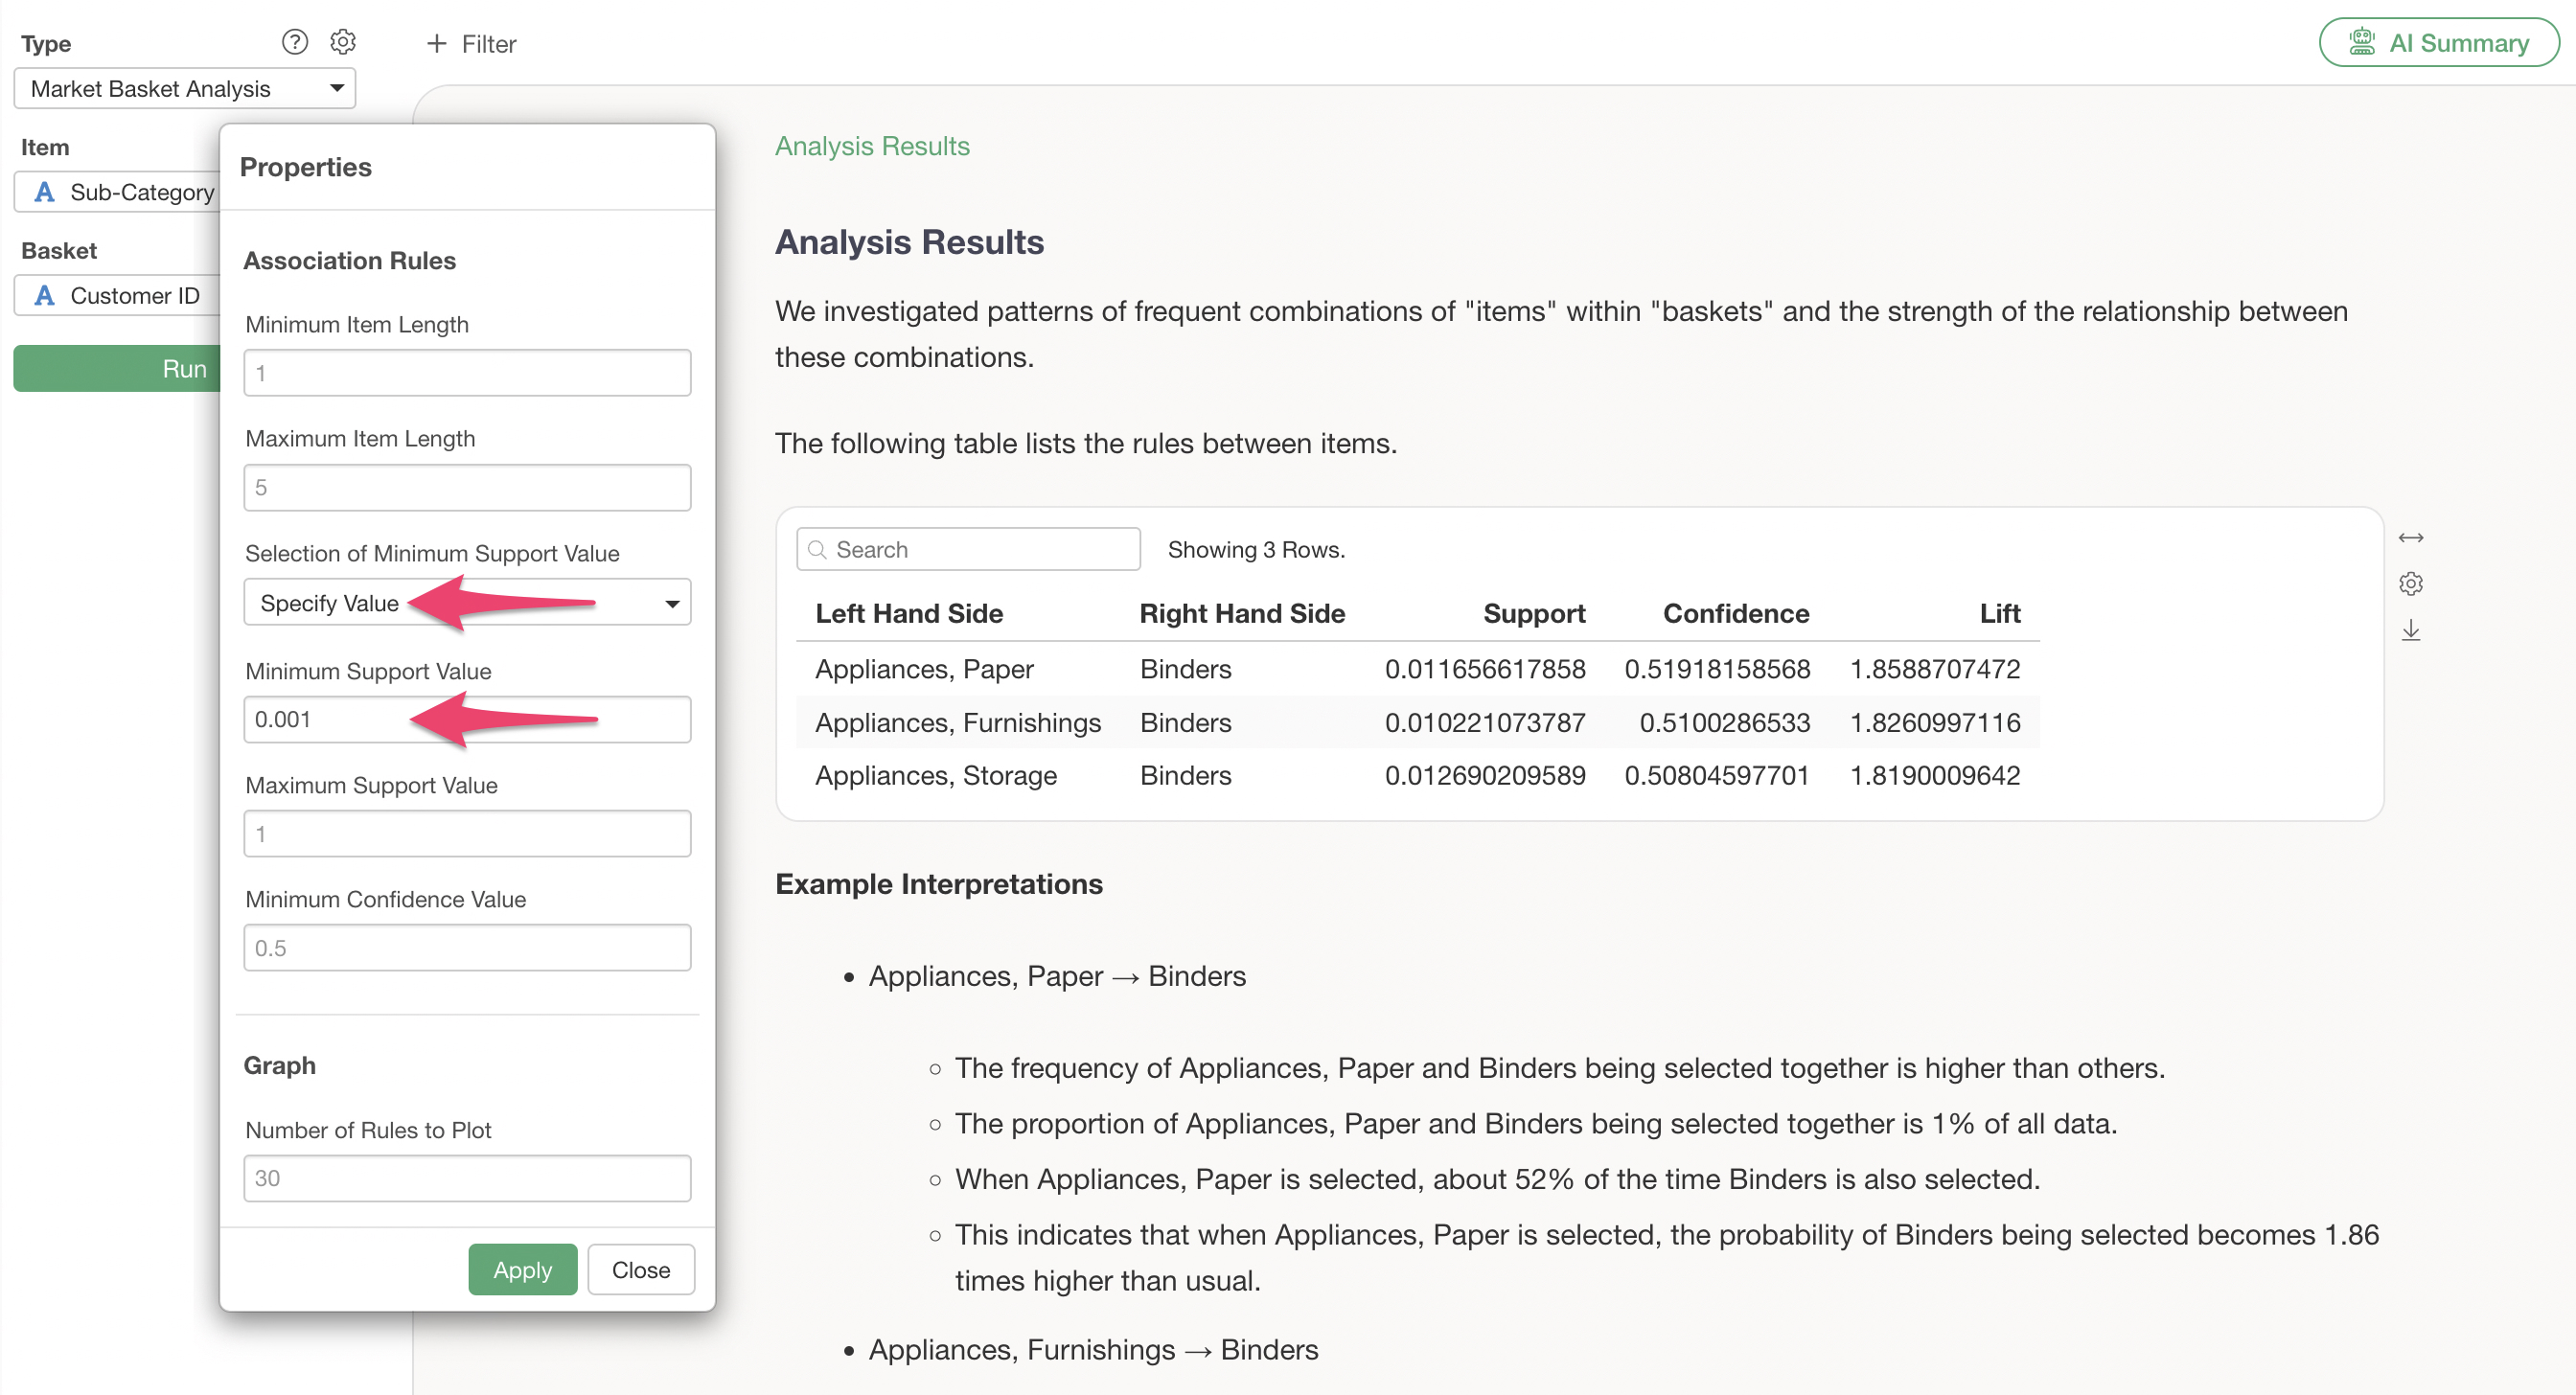Screen dimensions: 2576x1395
Task: Sort by Lift column header
Action: [x=1999, y=614]
